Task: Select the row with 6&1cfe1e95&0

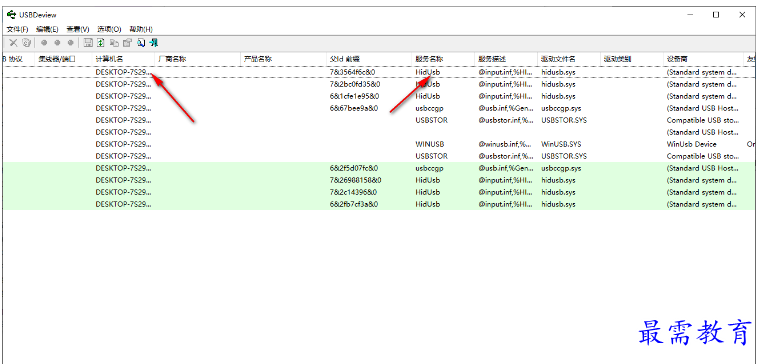Action: (379, 96)
